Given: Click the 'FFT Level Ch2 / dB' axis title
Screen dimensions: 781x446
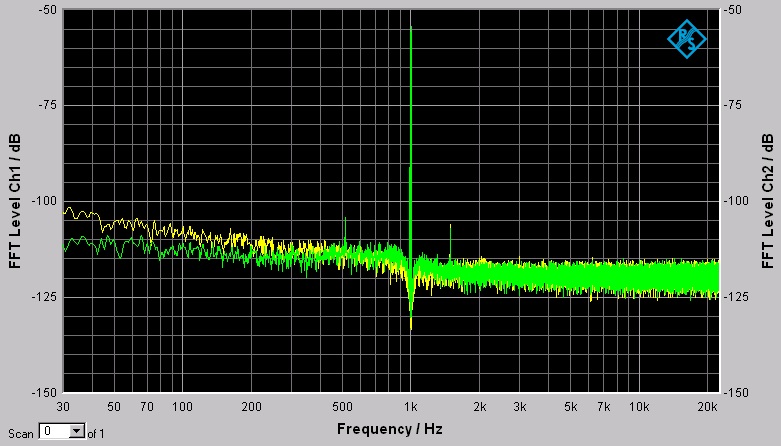Looking at the screenshot, I should (x=767, y=200).
